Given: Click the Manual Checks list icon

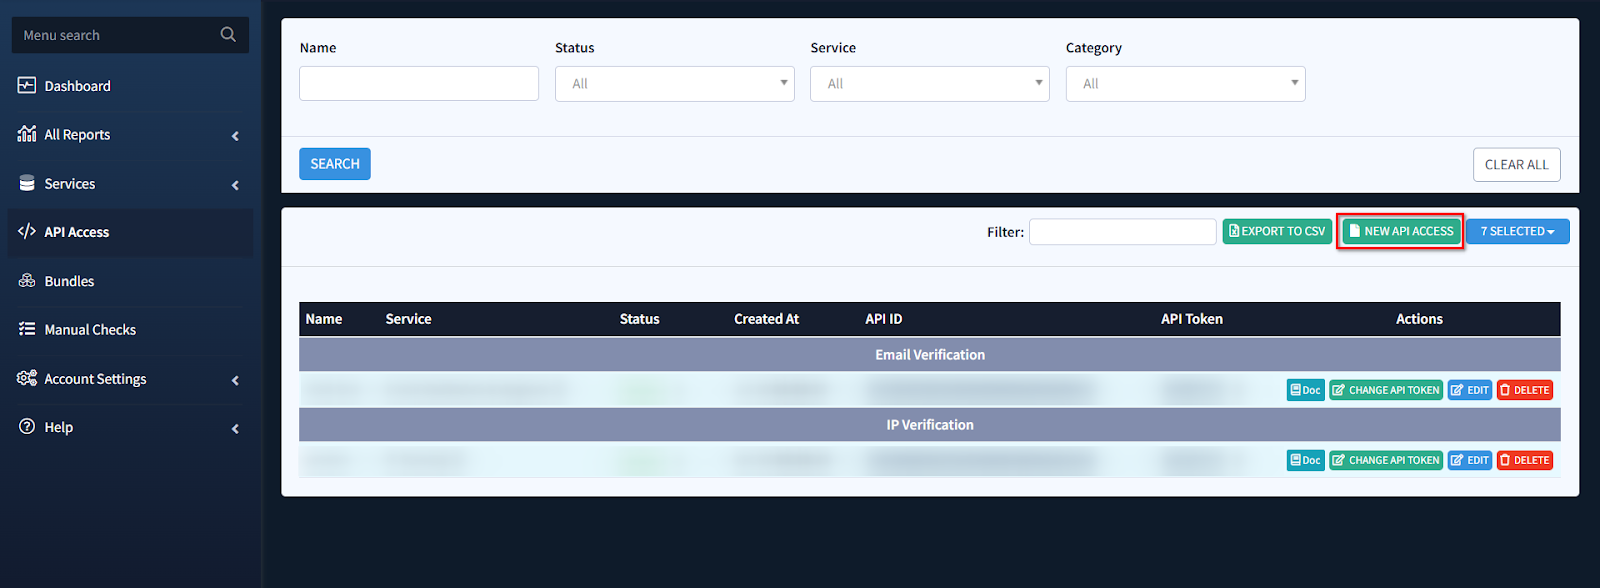Looking at the screenshot, I should coord(27,329).
